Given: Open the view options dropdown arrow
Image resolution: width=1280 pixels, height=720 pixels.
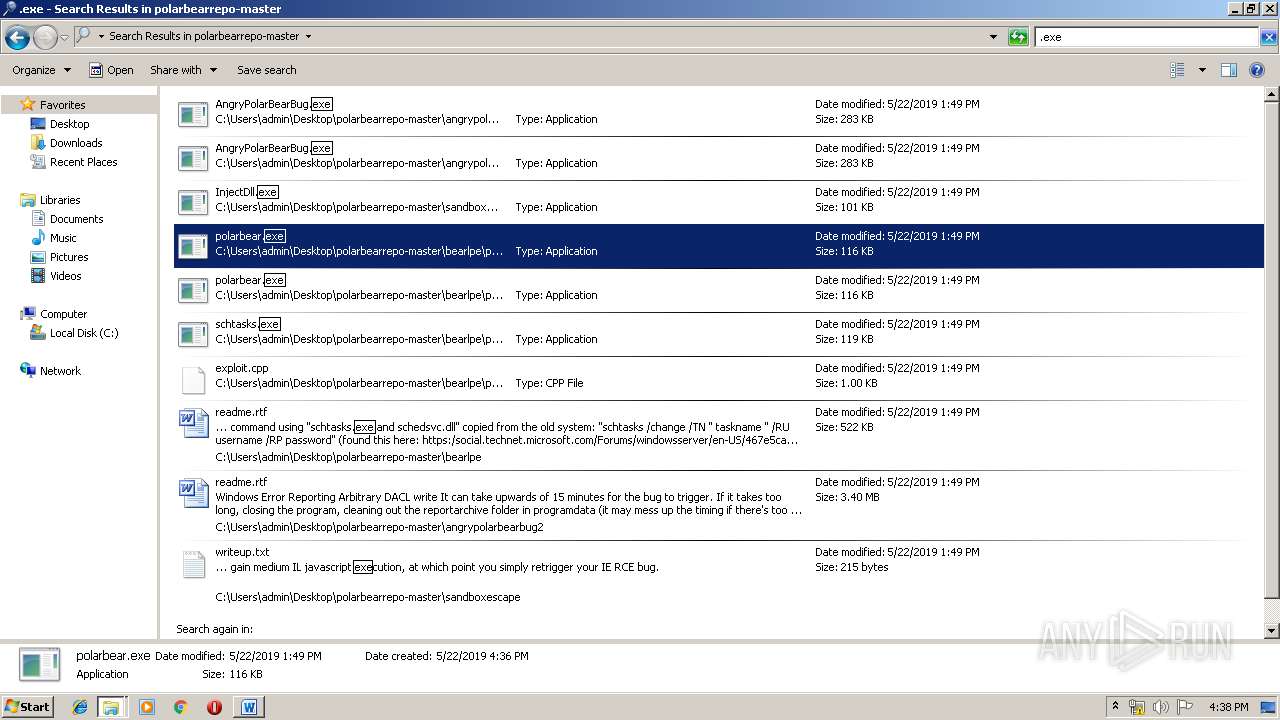Looking at the screenshot, I should click(1202, 70).
